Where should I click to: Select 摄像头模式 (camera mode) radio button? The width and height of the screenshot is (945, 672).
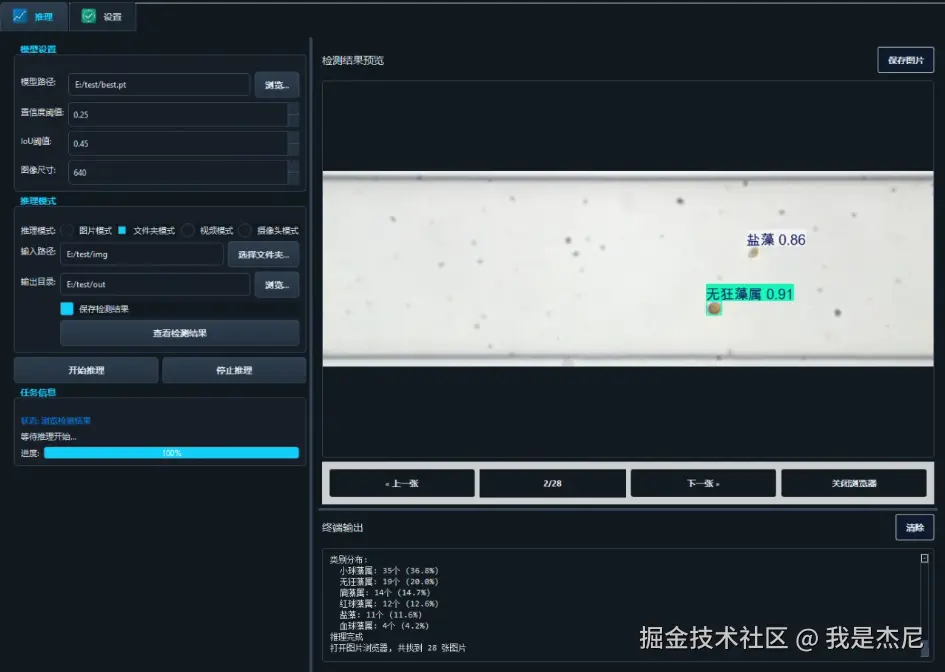pyautogui.click(x=245, y=230)
